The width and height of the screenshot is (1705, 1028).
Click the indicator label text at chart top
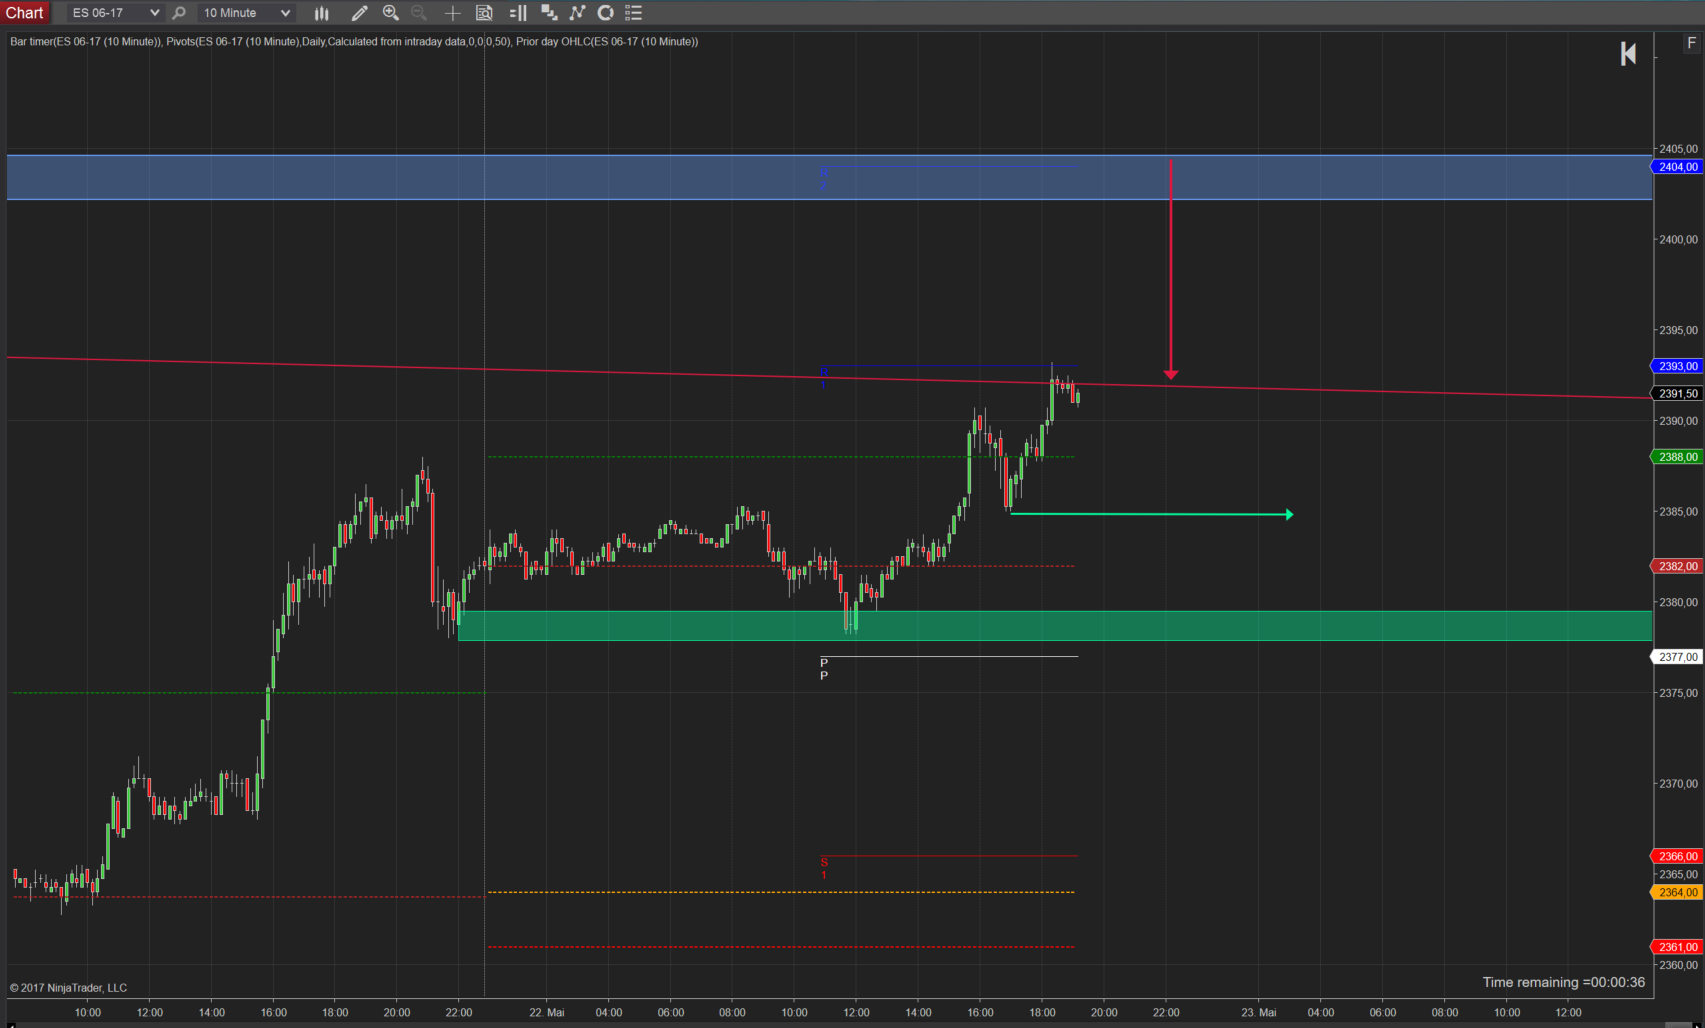[354, 42]
